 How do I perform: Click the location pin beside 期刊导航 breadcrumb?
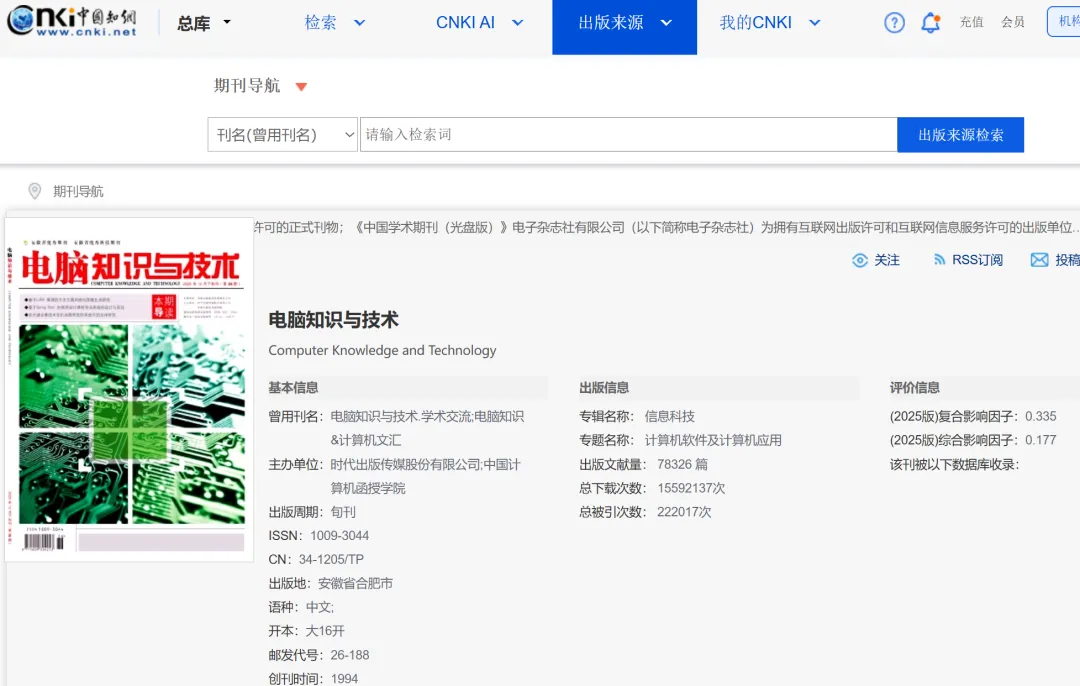pos(35,190)
